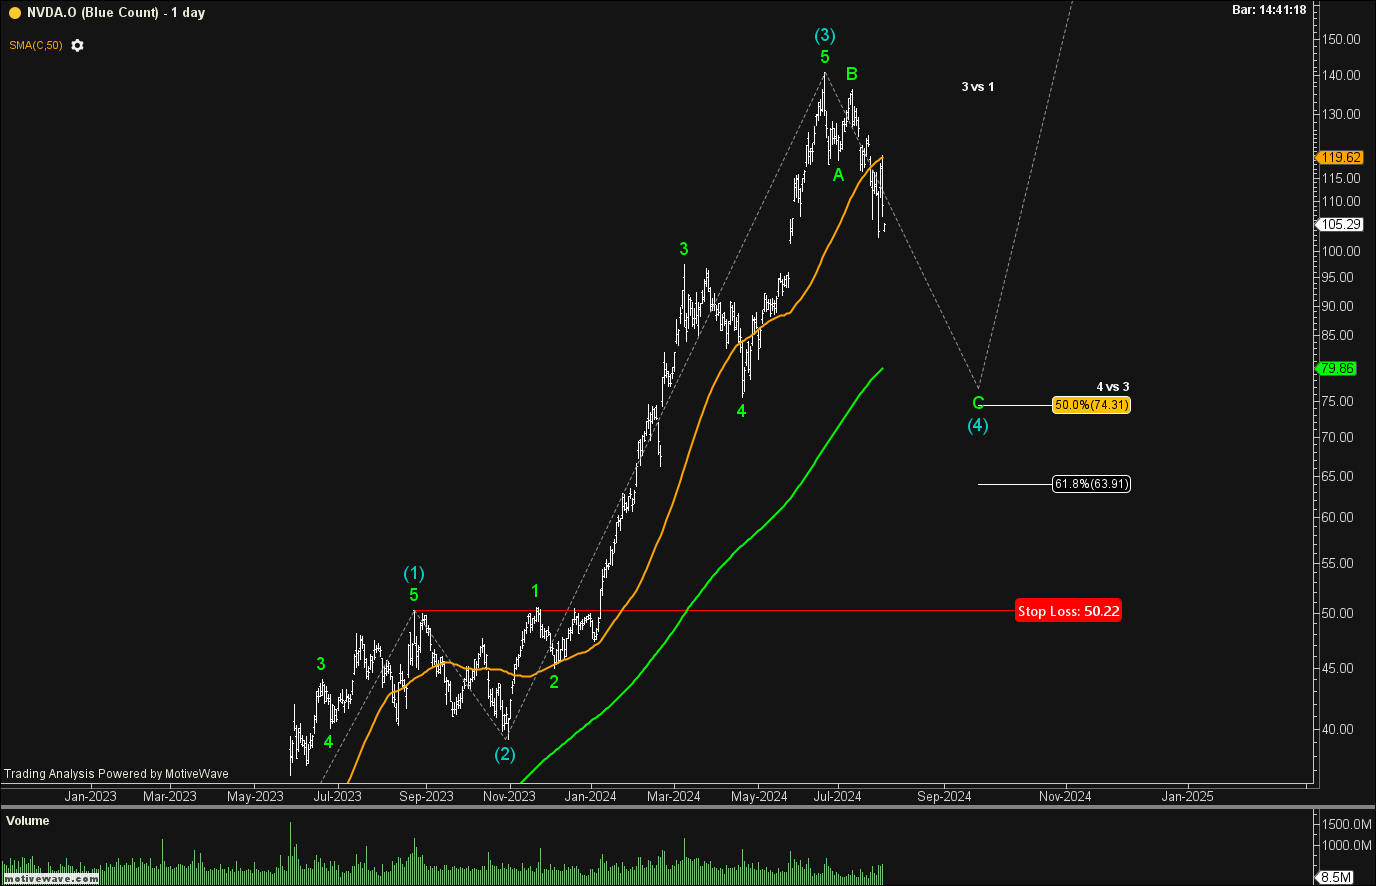Select the 50.0%(74.31) retracement label
1376x886 pixels.
coord(1091,405)
